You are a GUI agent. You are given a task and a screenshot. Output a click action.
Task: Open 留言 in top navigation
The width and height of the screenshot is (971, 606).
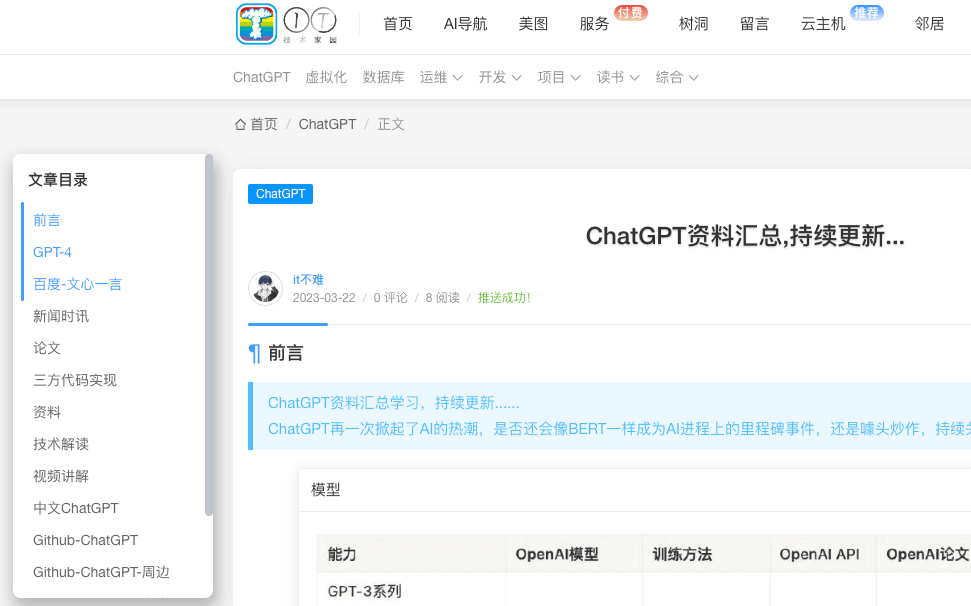(754, 24)
